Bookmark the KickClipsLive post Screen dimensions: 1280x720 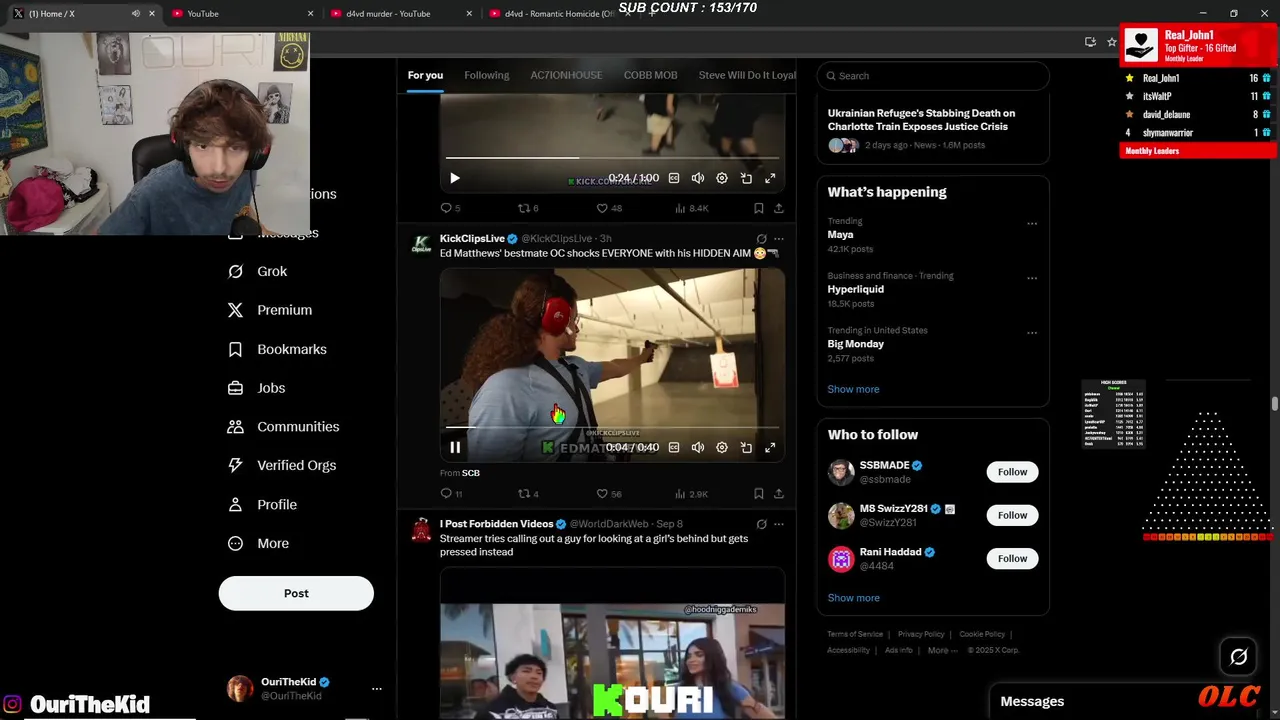click(x=759, y=494)
